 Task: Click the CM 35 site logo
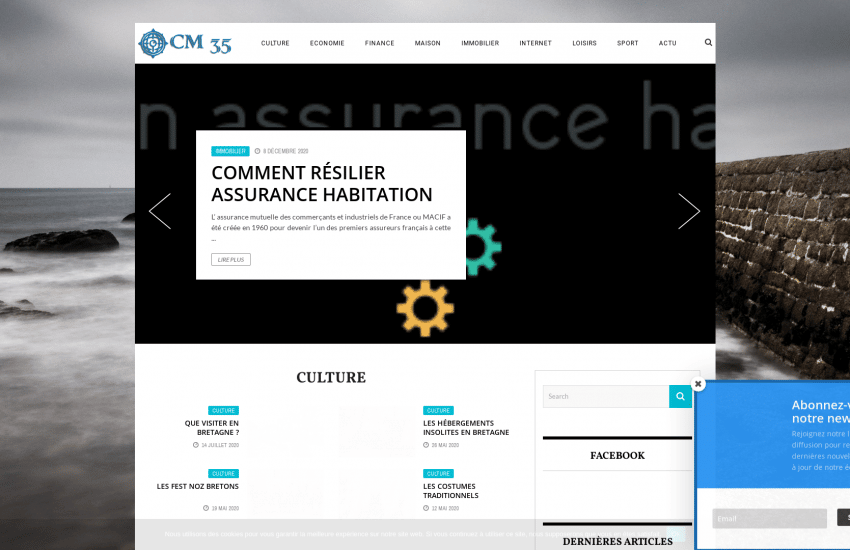click(x=185, y=43)
